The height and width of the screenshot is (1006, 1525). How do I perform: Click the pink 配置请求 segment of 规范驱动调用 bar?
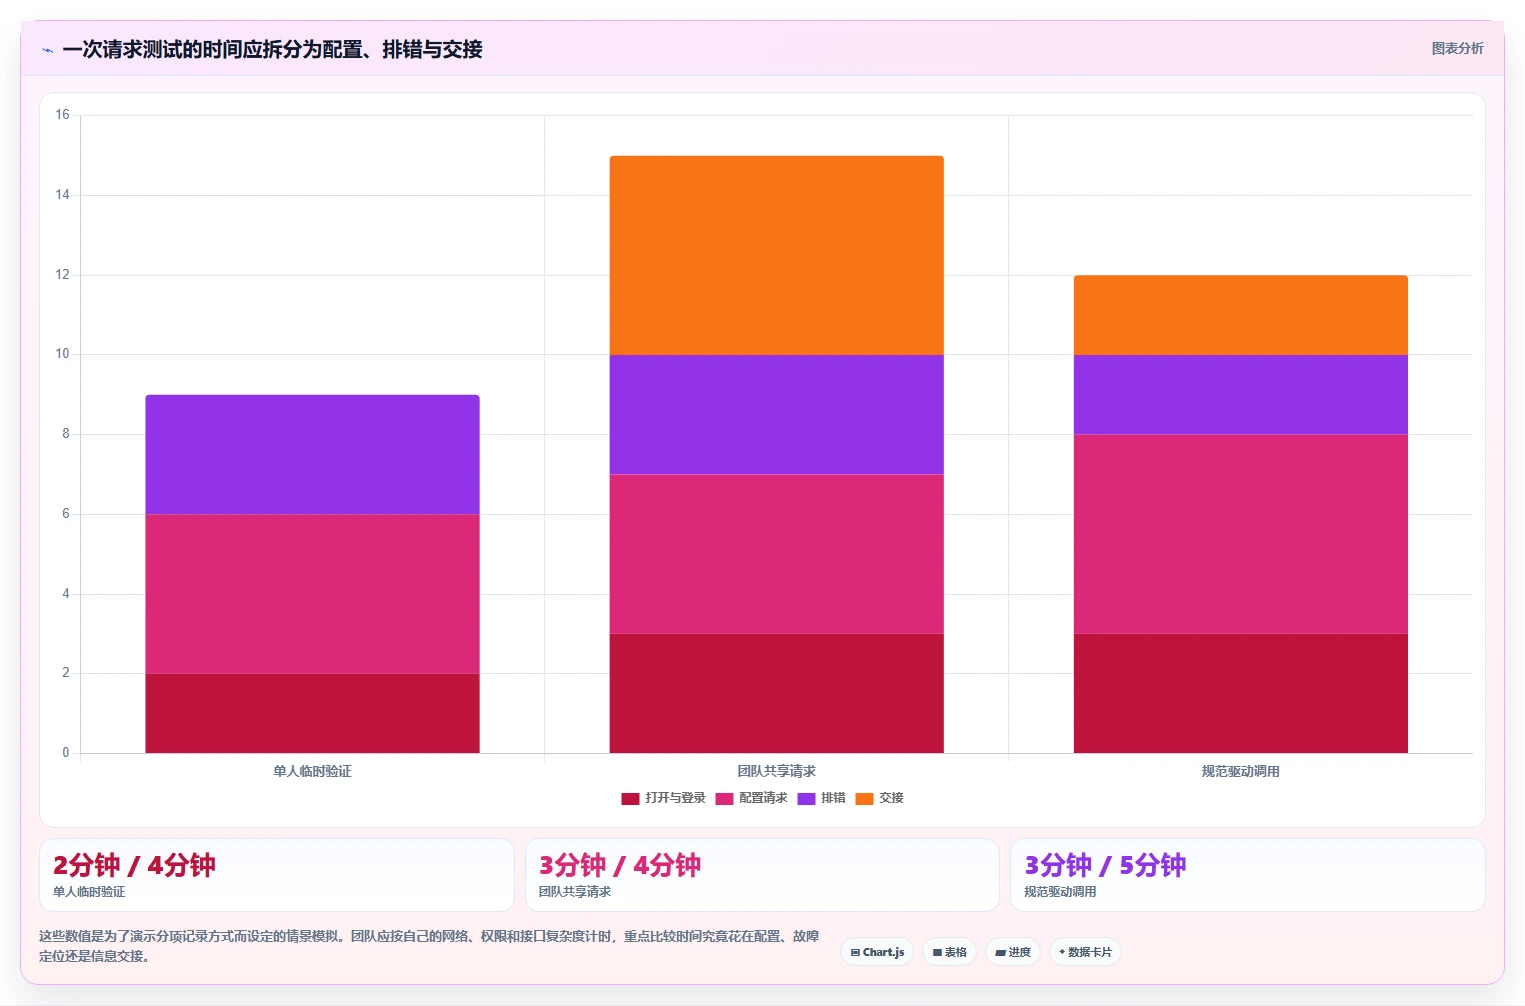pos(1240,534)
